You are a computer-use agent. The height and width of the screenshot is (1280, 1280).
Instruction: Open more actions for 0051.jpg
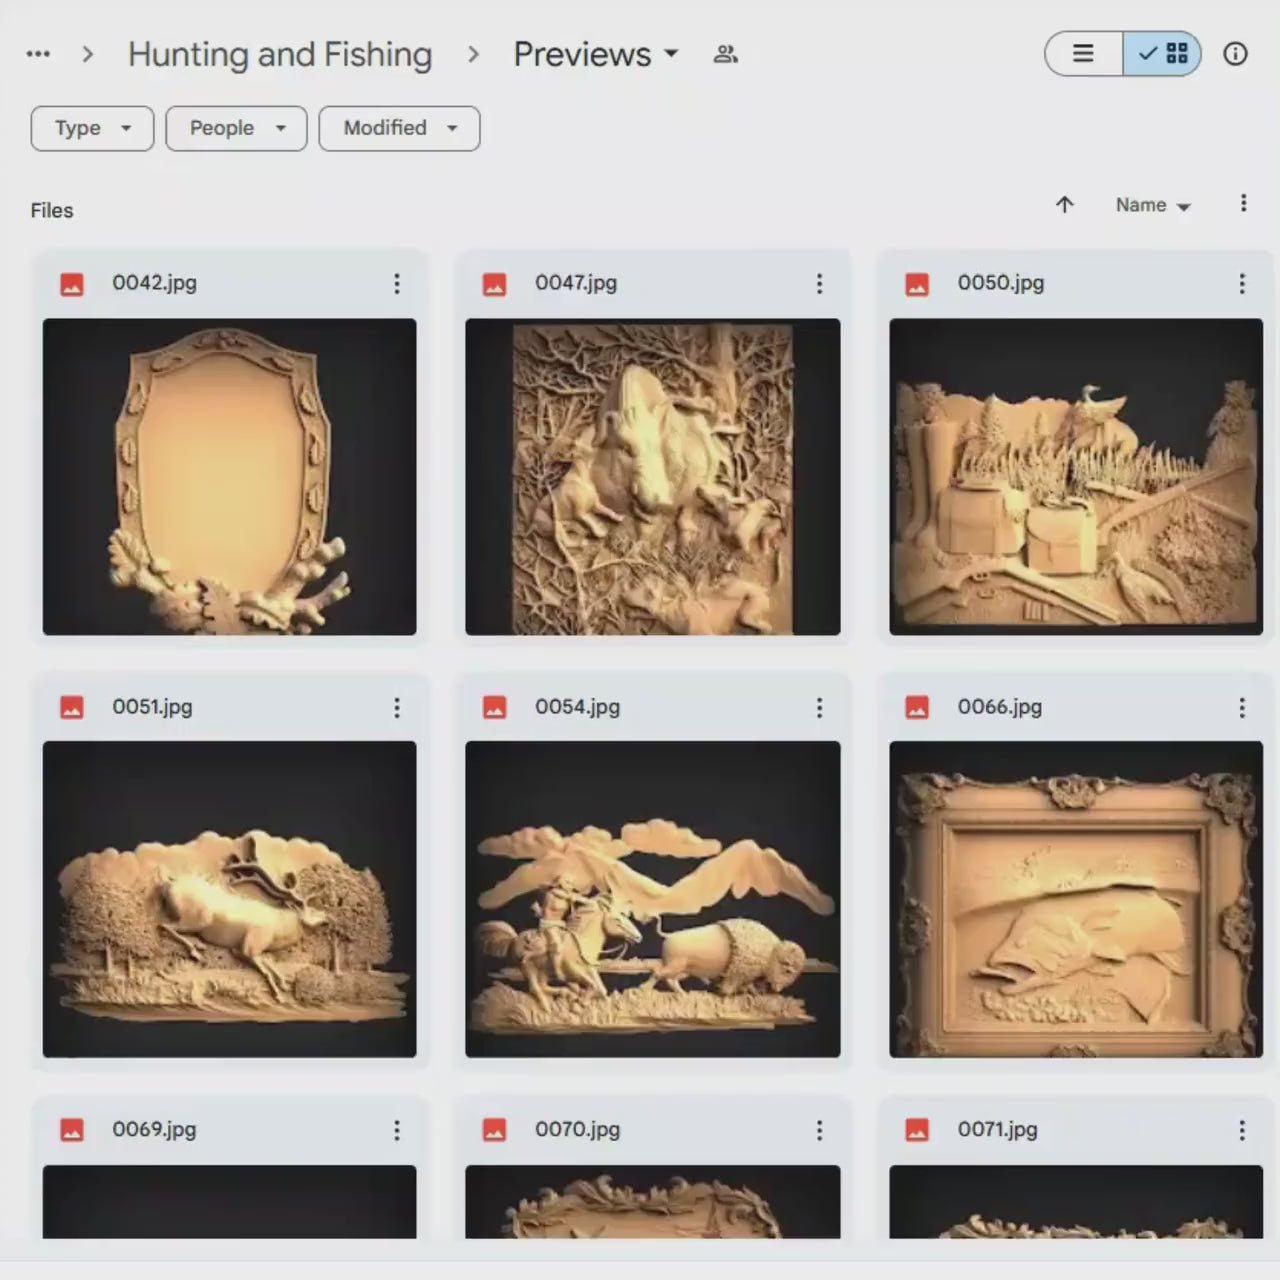point(397,708)
